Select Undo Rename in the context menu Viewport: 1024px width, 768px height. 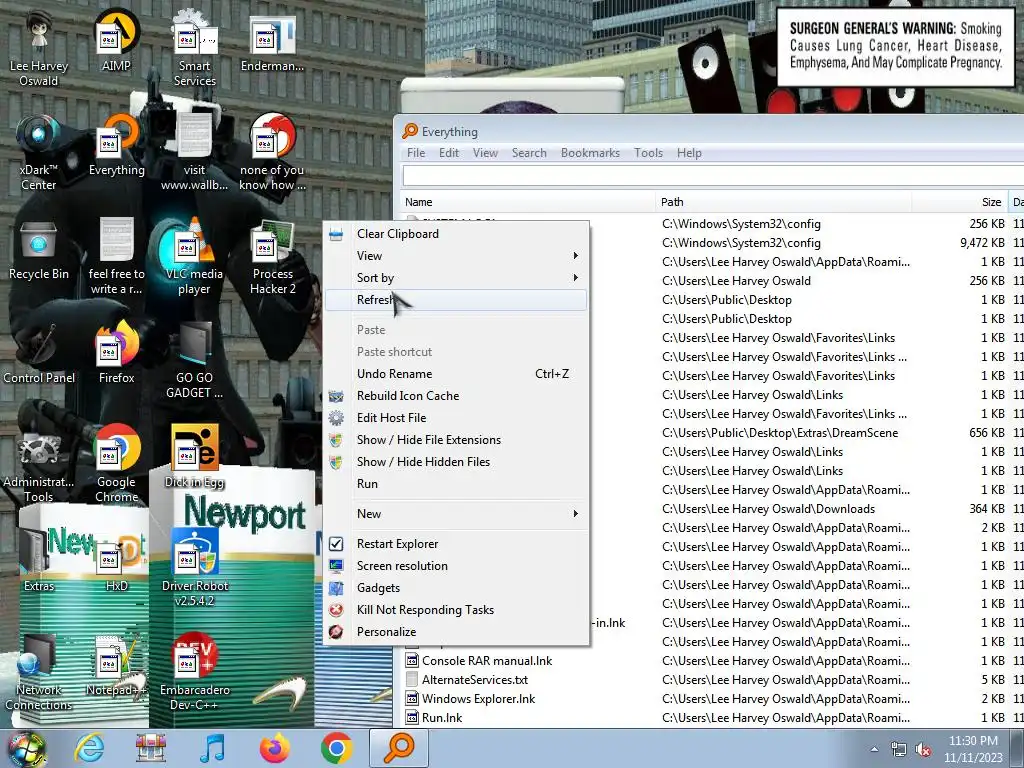coord(455,374)
